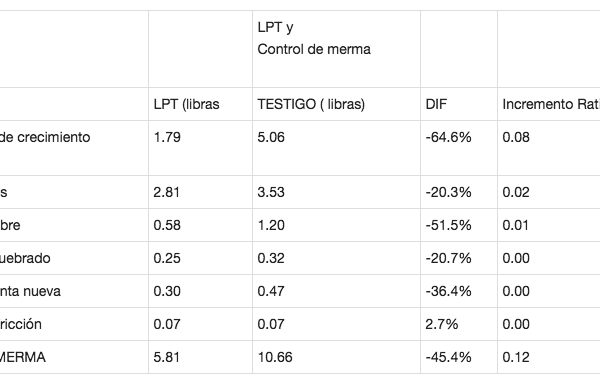Click the 'Incremento' column header cell
This screenshot has width=600, height=386.
(549, 104)
